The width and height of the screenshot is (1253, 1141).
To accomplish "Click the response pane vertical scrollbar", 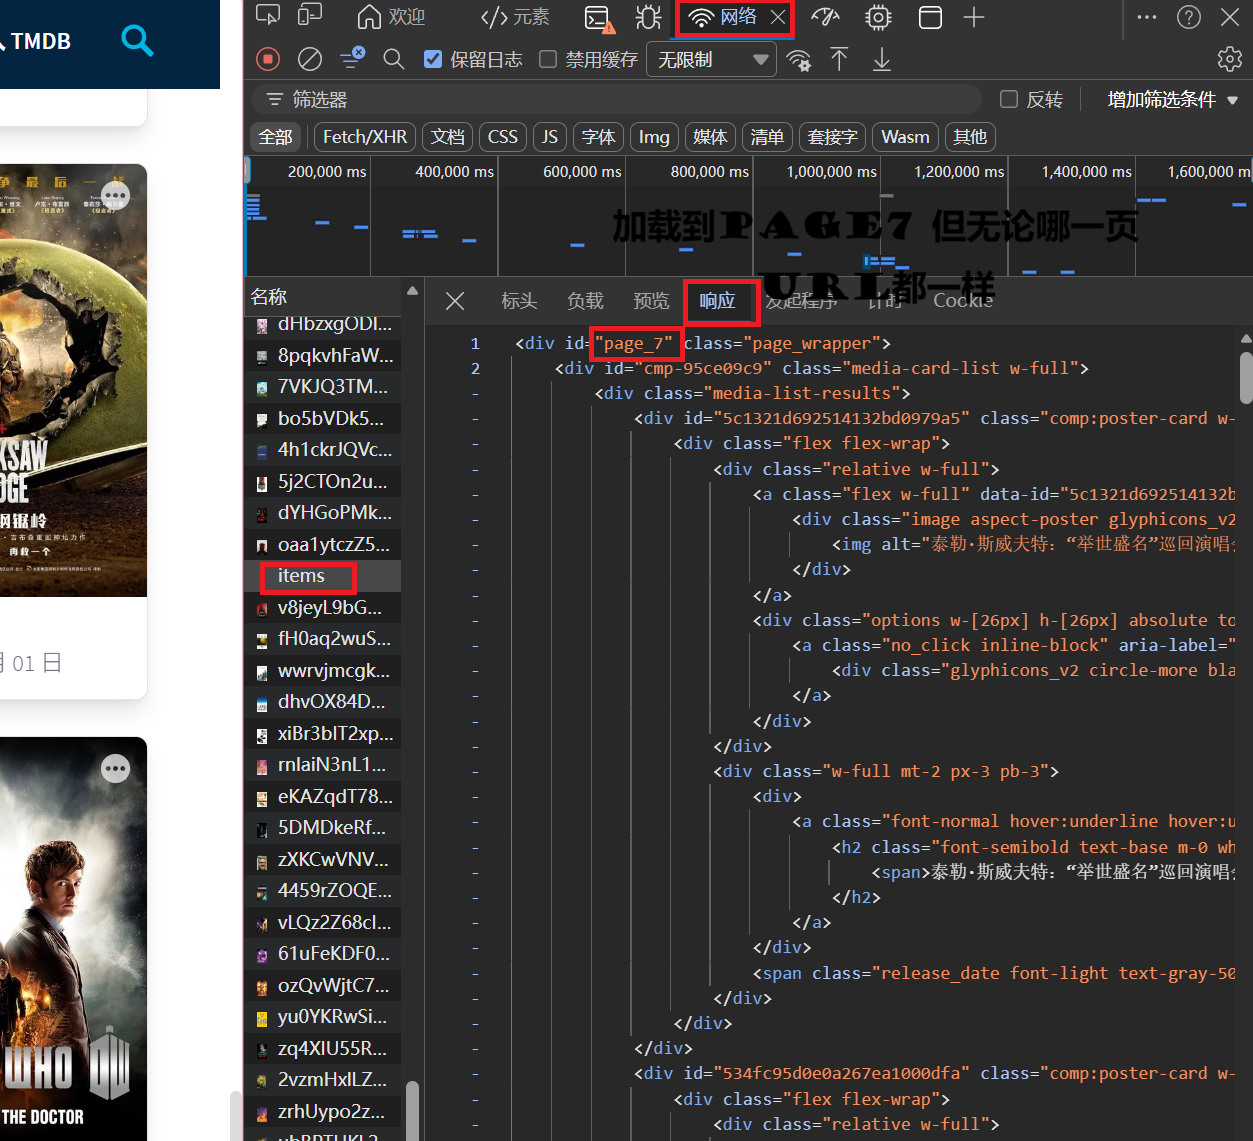I will click(x=1245, y=377).
